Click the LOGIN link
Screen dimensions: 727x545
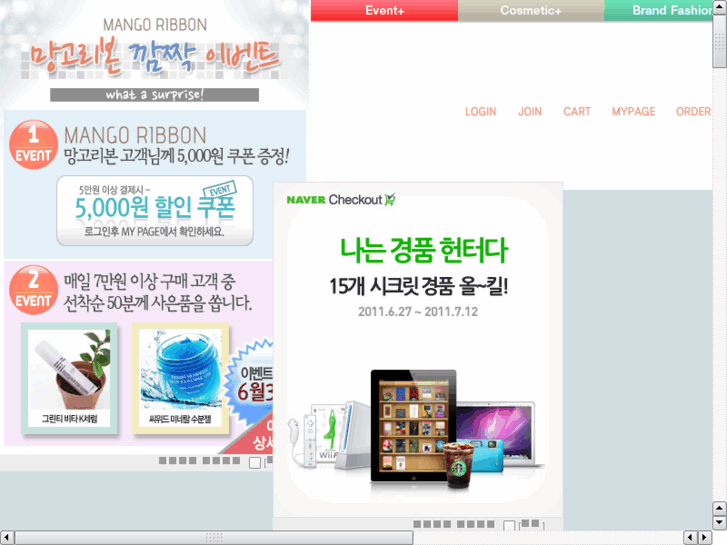480,111
